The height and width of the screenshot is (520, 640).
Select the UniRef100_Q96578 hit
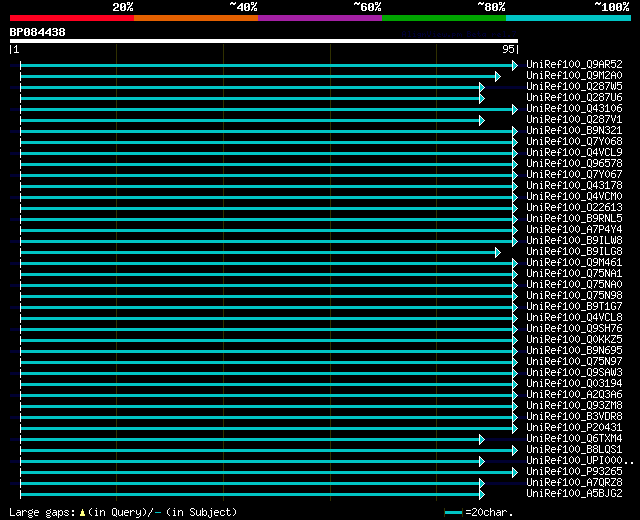point(574,164)
